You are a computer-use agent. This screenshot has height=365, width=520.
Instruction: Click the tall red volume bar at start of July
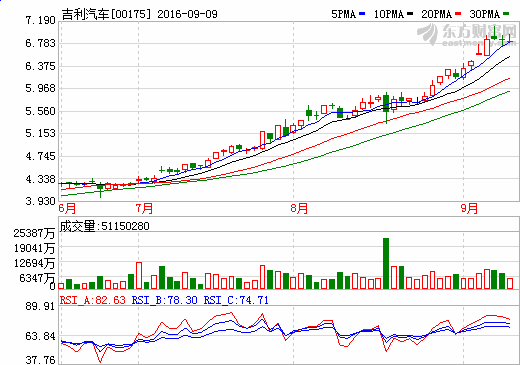139,276
